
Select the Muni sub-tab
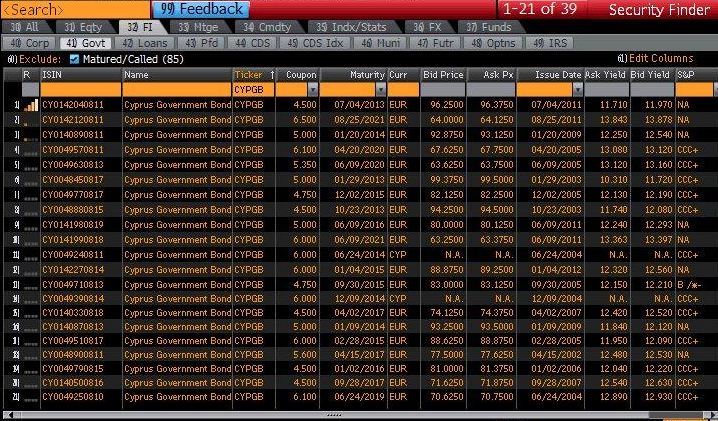coord(381,43)
